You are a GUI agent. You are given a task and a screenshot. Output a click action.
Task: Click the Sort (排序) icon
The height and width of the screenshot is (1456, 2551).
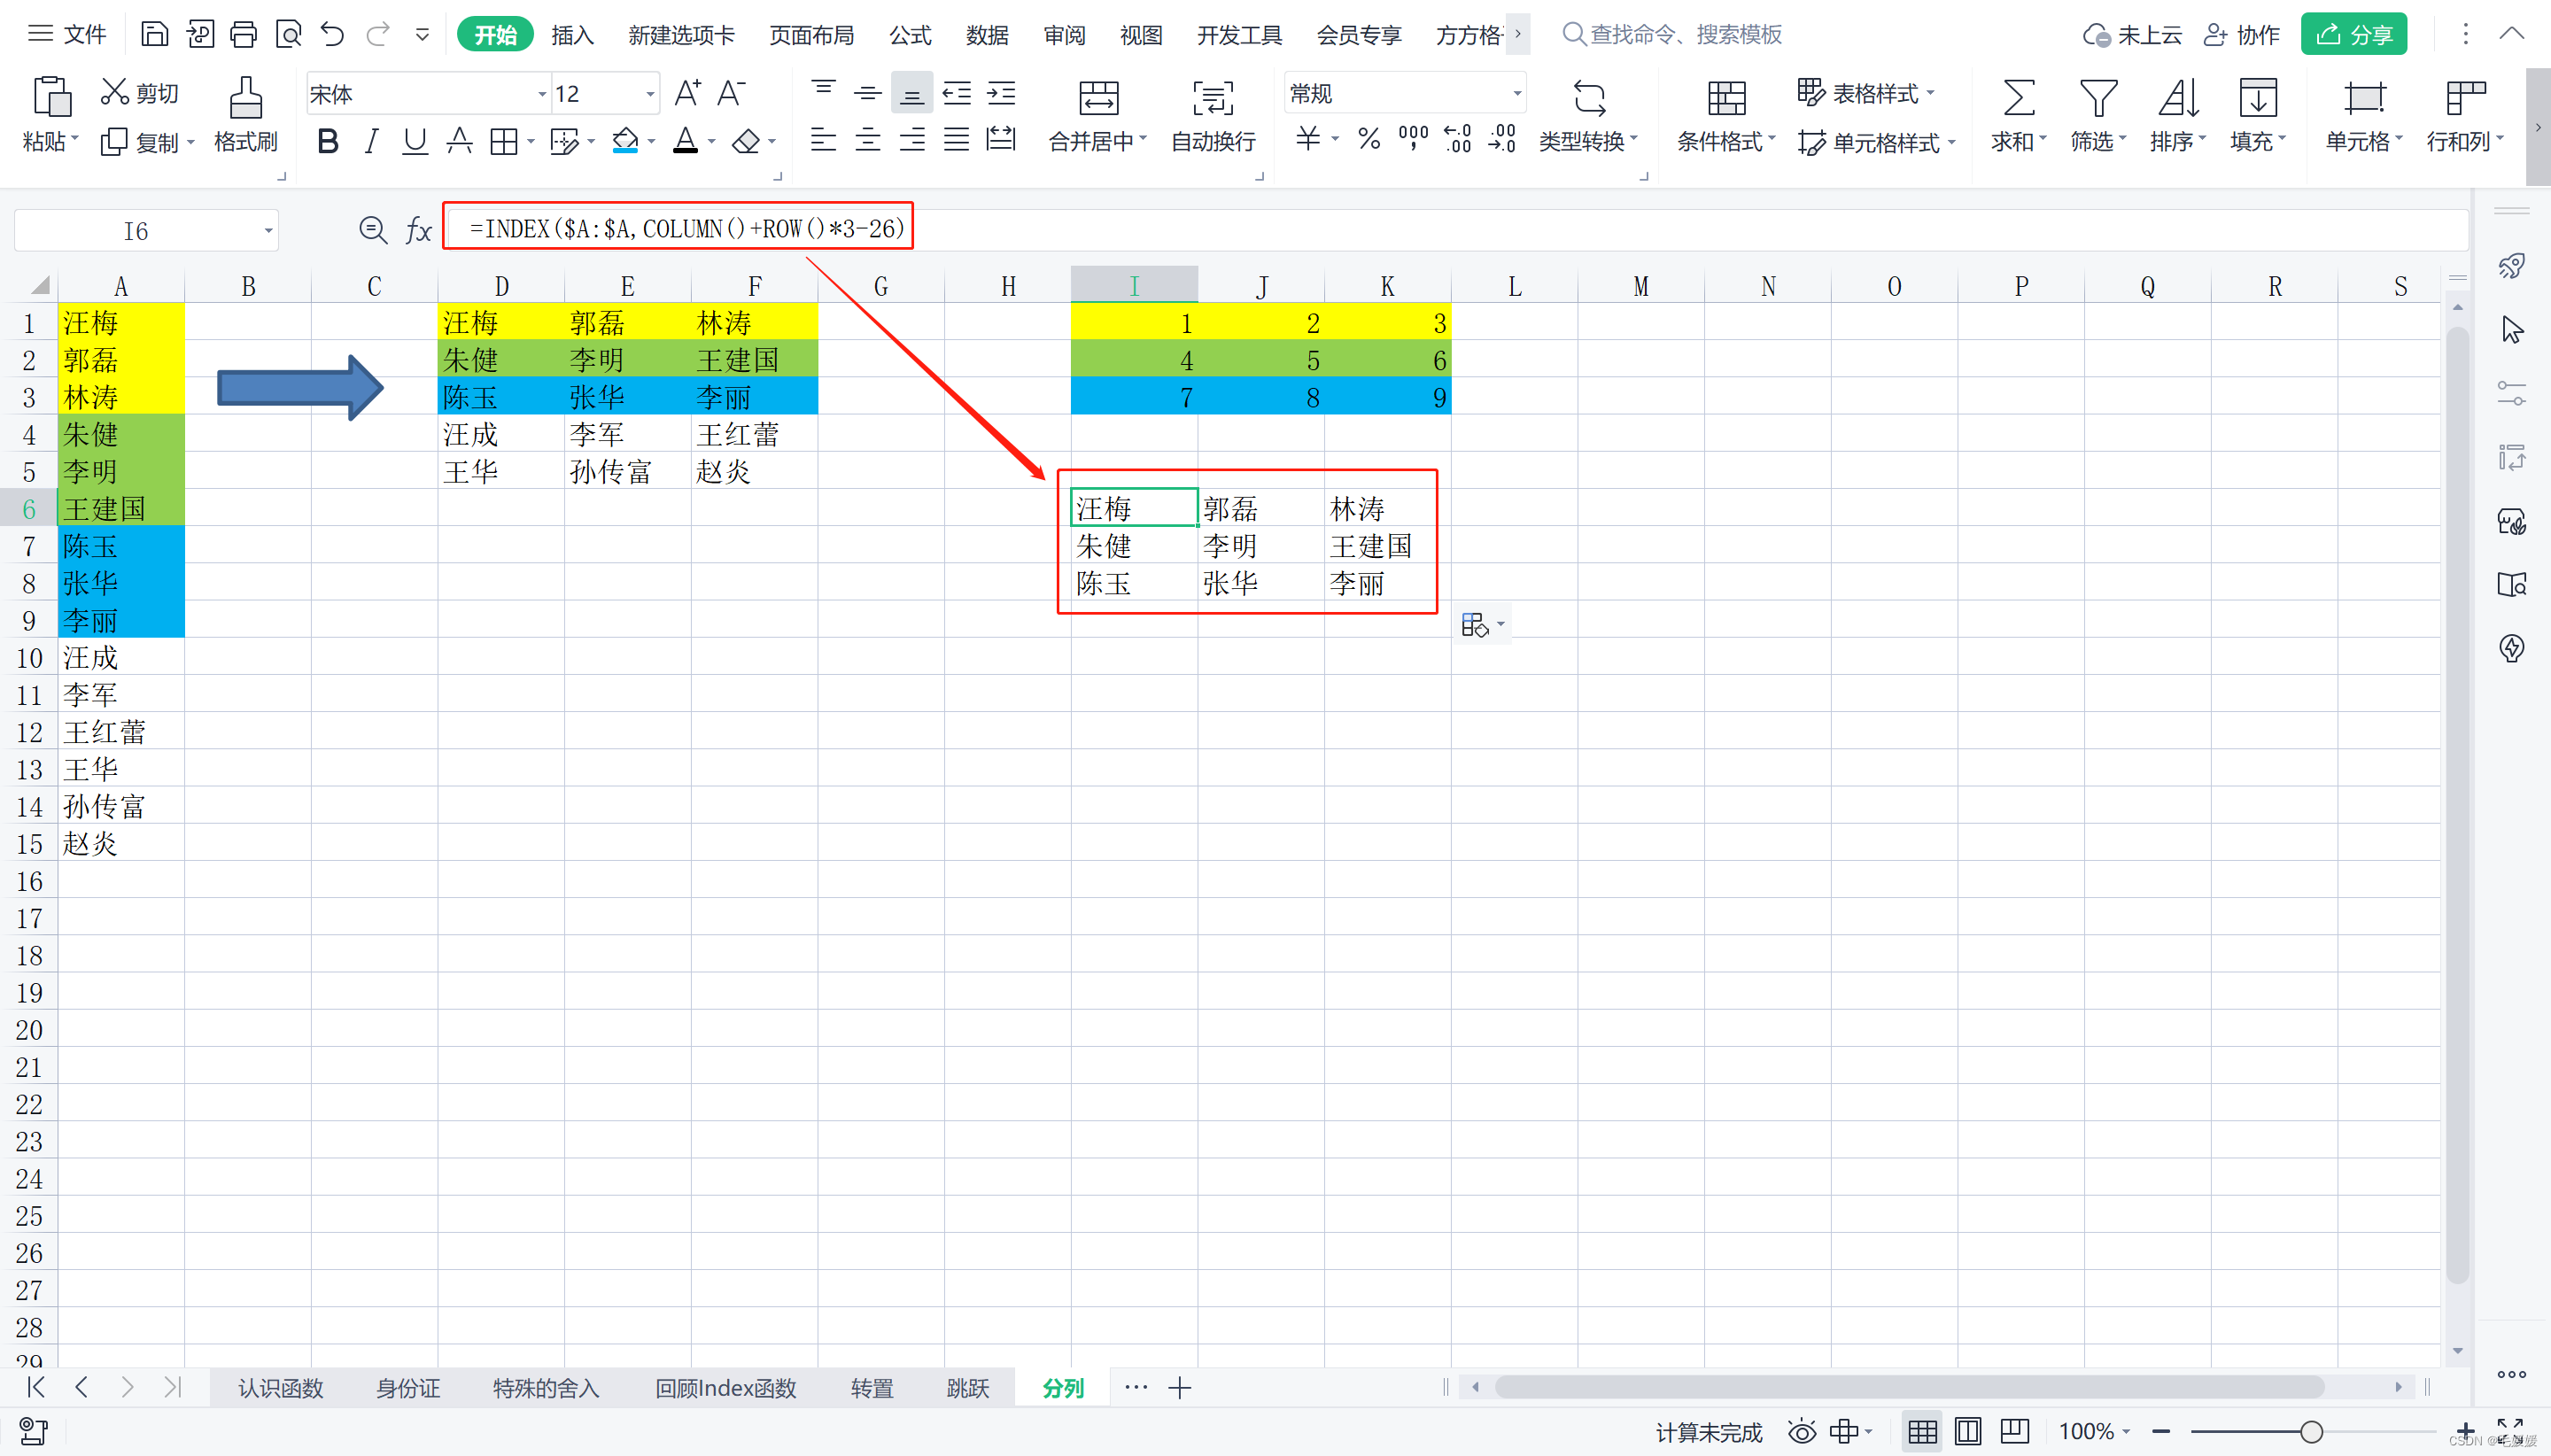(x=2178, y=98)
